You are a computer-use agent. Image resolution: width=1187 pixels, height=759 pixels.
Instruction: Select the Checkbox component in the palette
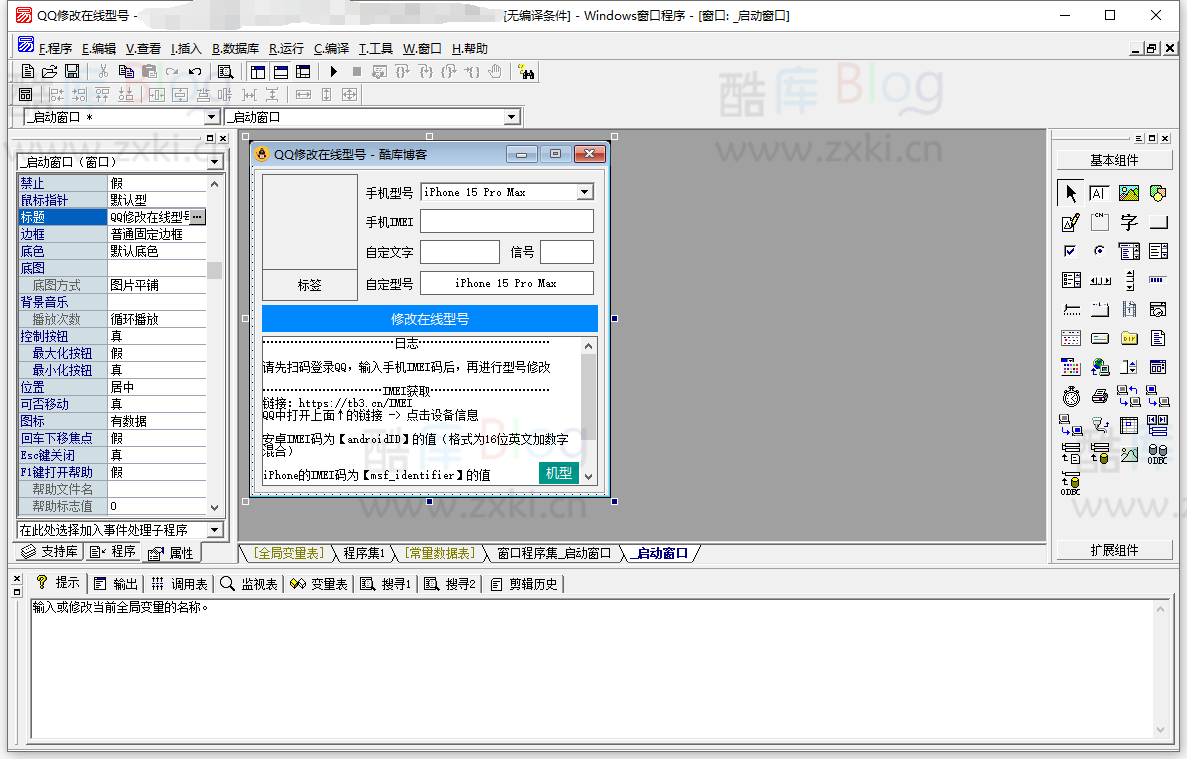1071,251
